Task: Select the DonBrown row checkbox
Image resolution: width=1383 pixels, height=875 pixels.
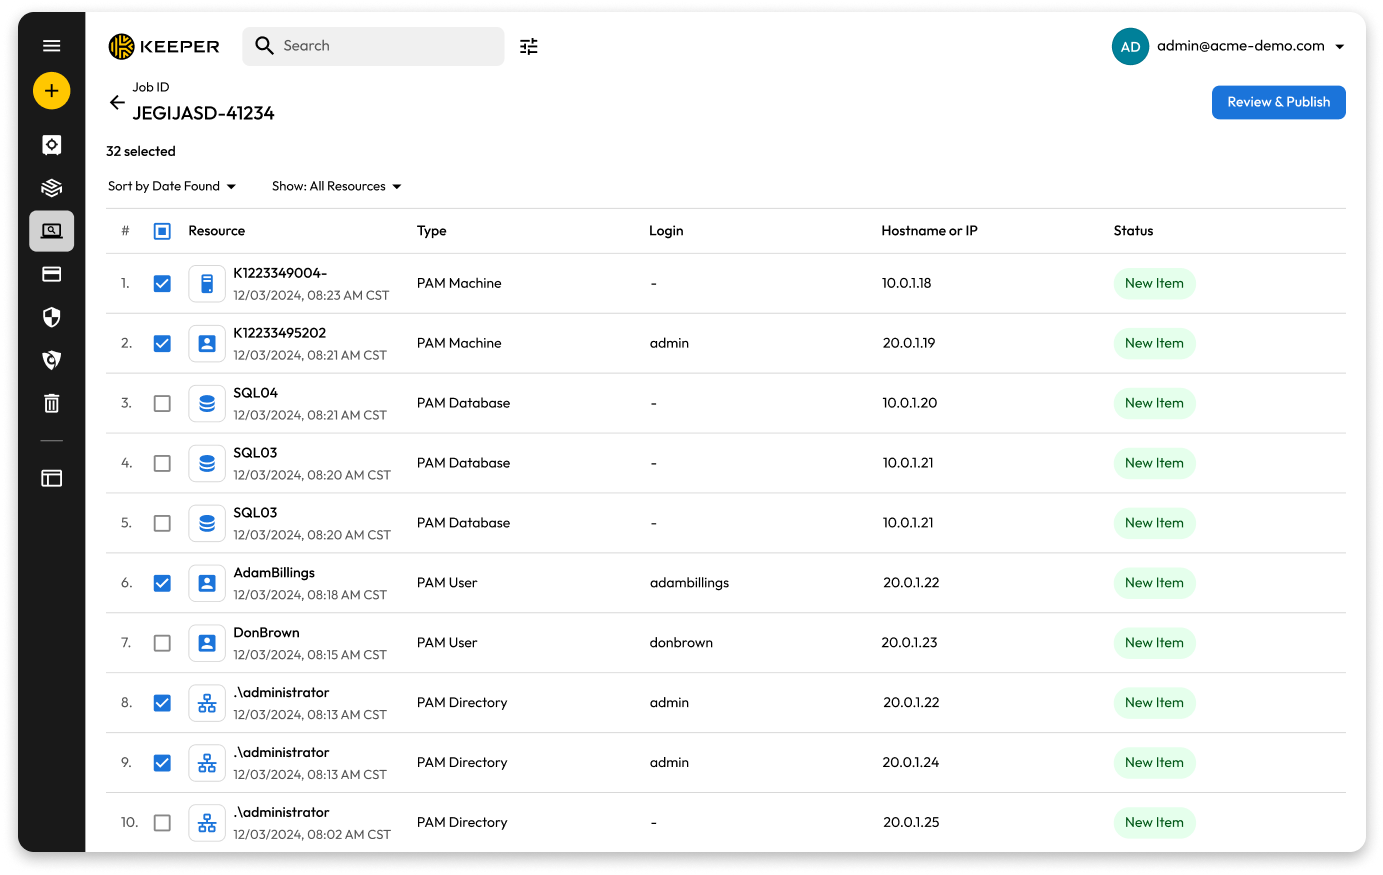Action: pyautogui.click(x=162, y=643)
